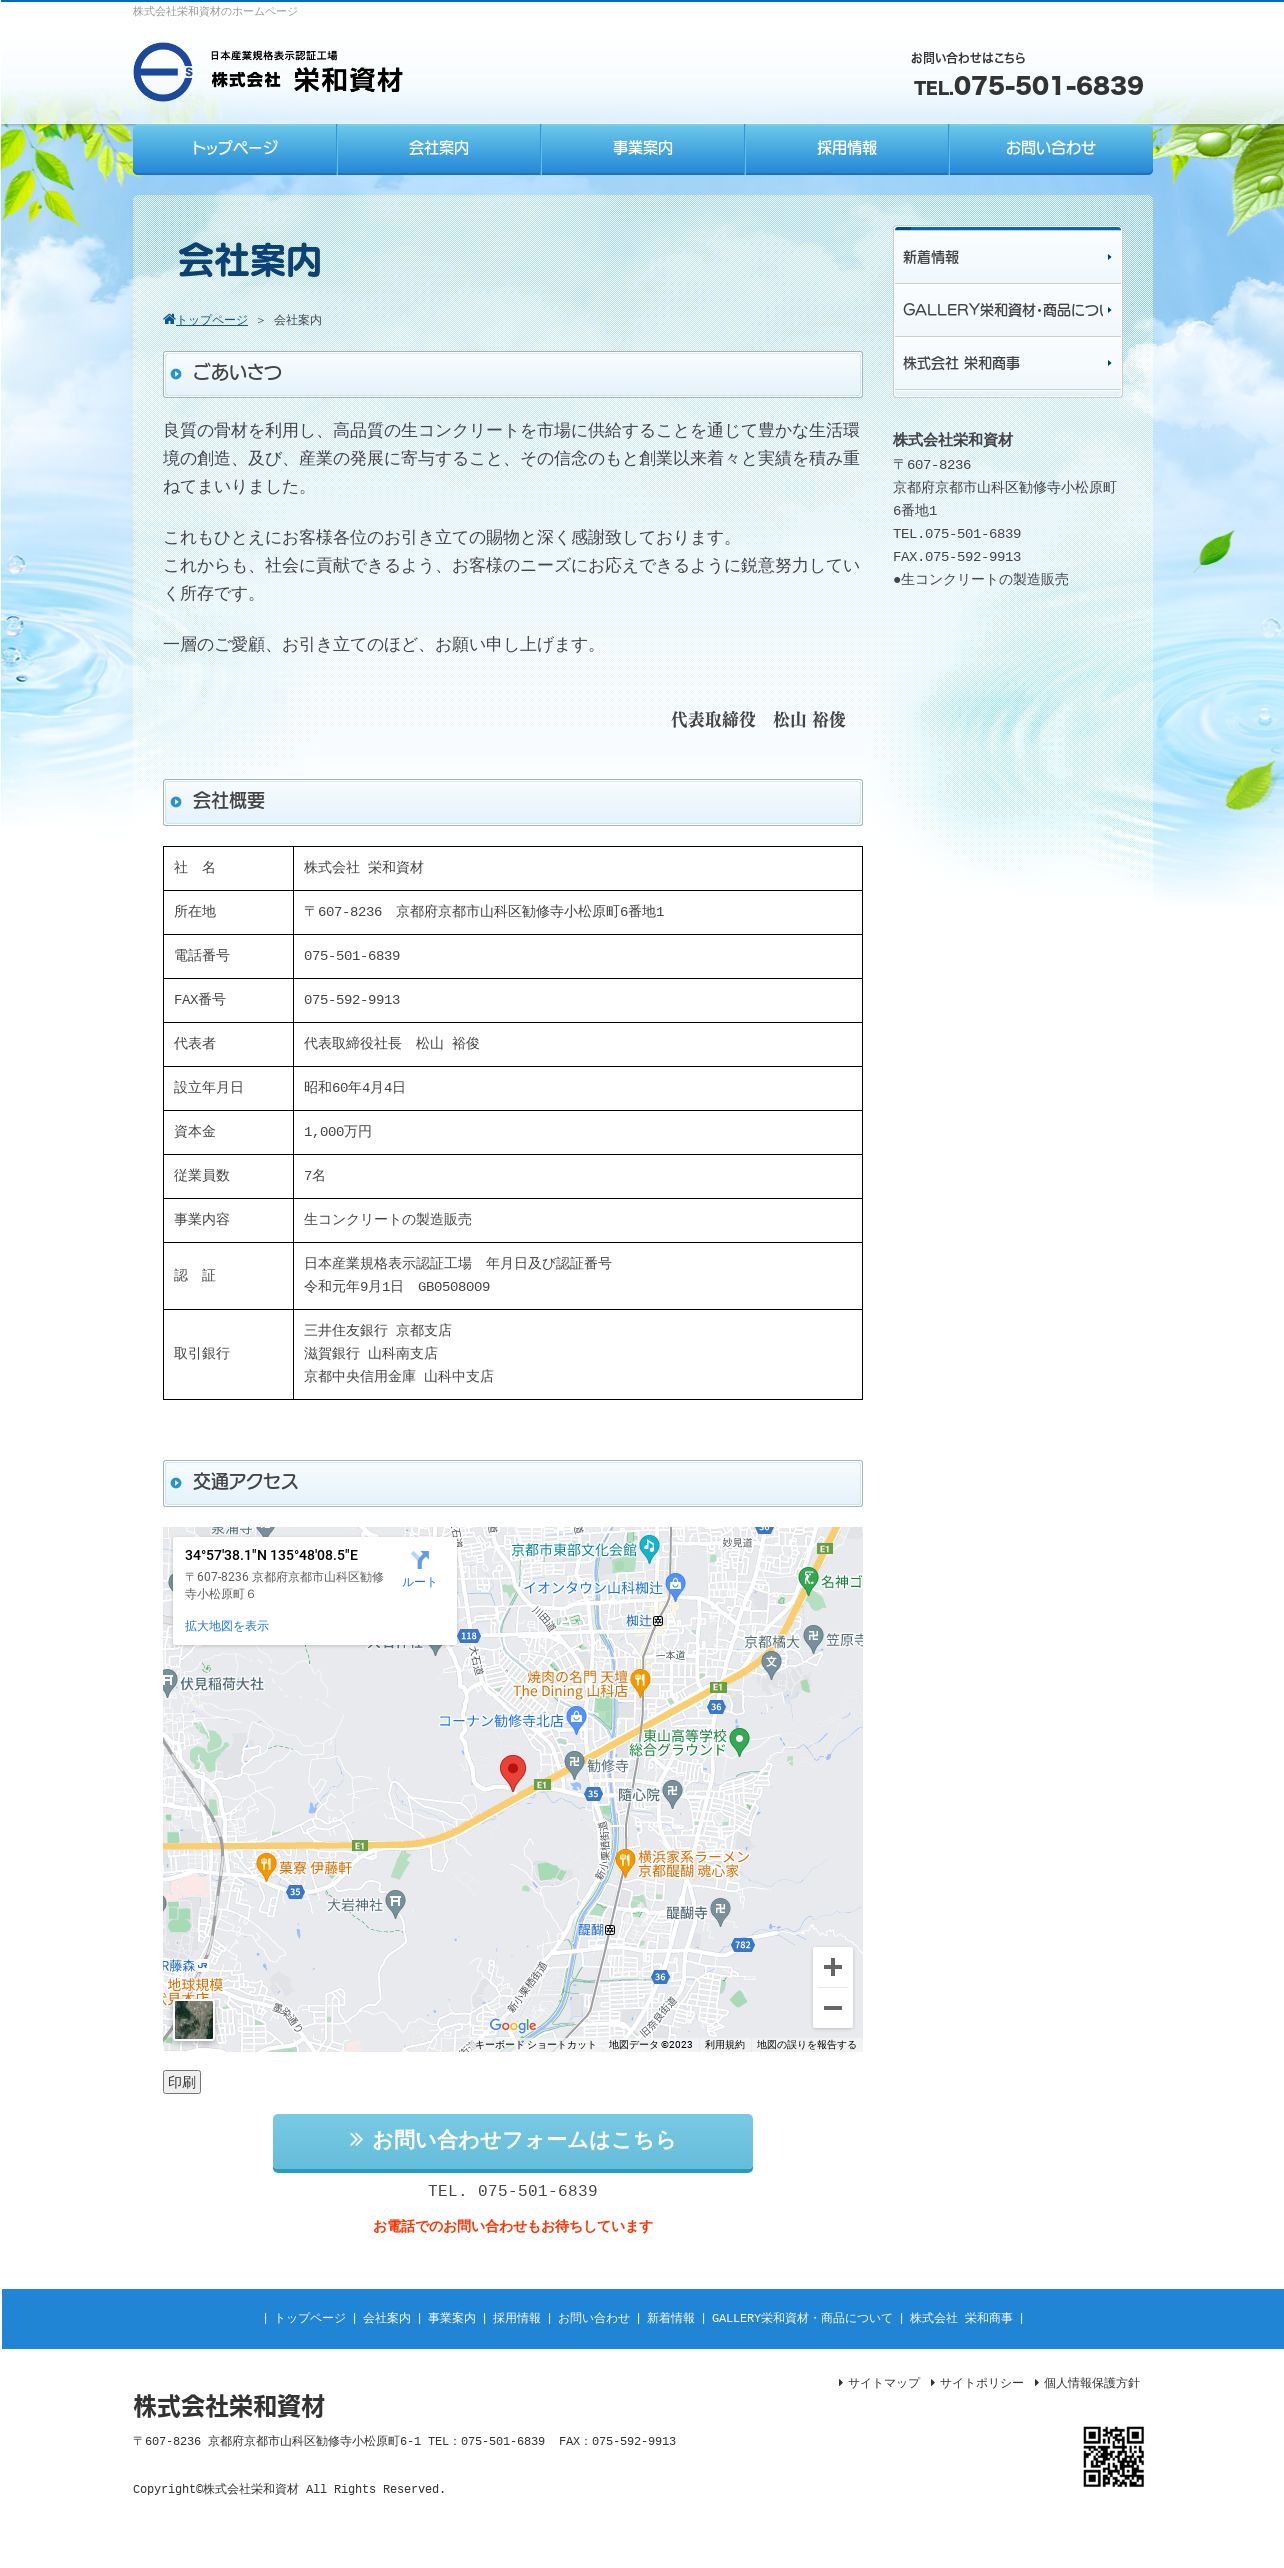This screenshot has width=1284, height=2568.
Task: Open the 採用情報 navigation tab
Action: click(847, 149)
